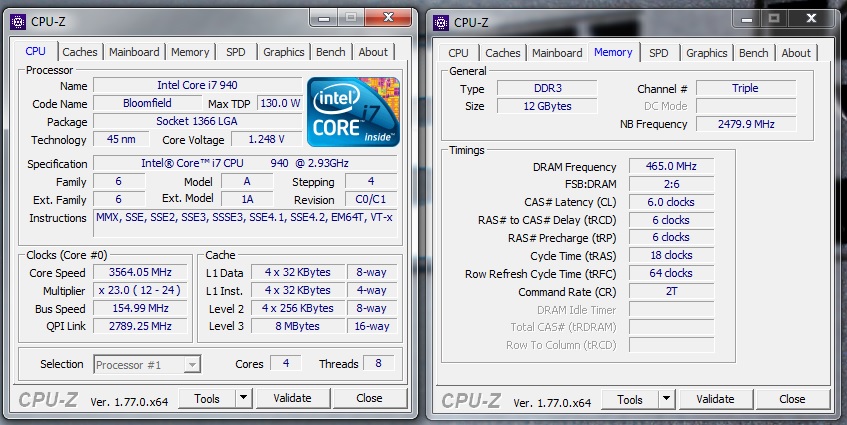Click the Specification field text
Image resolution: width=847 pixels, height=425 pixels.
coord(245,163)
